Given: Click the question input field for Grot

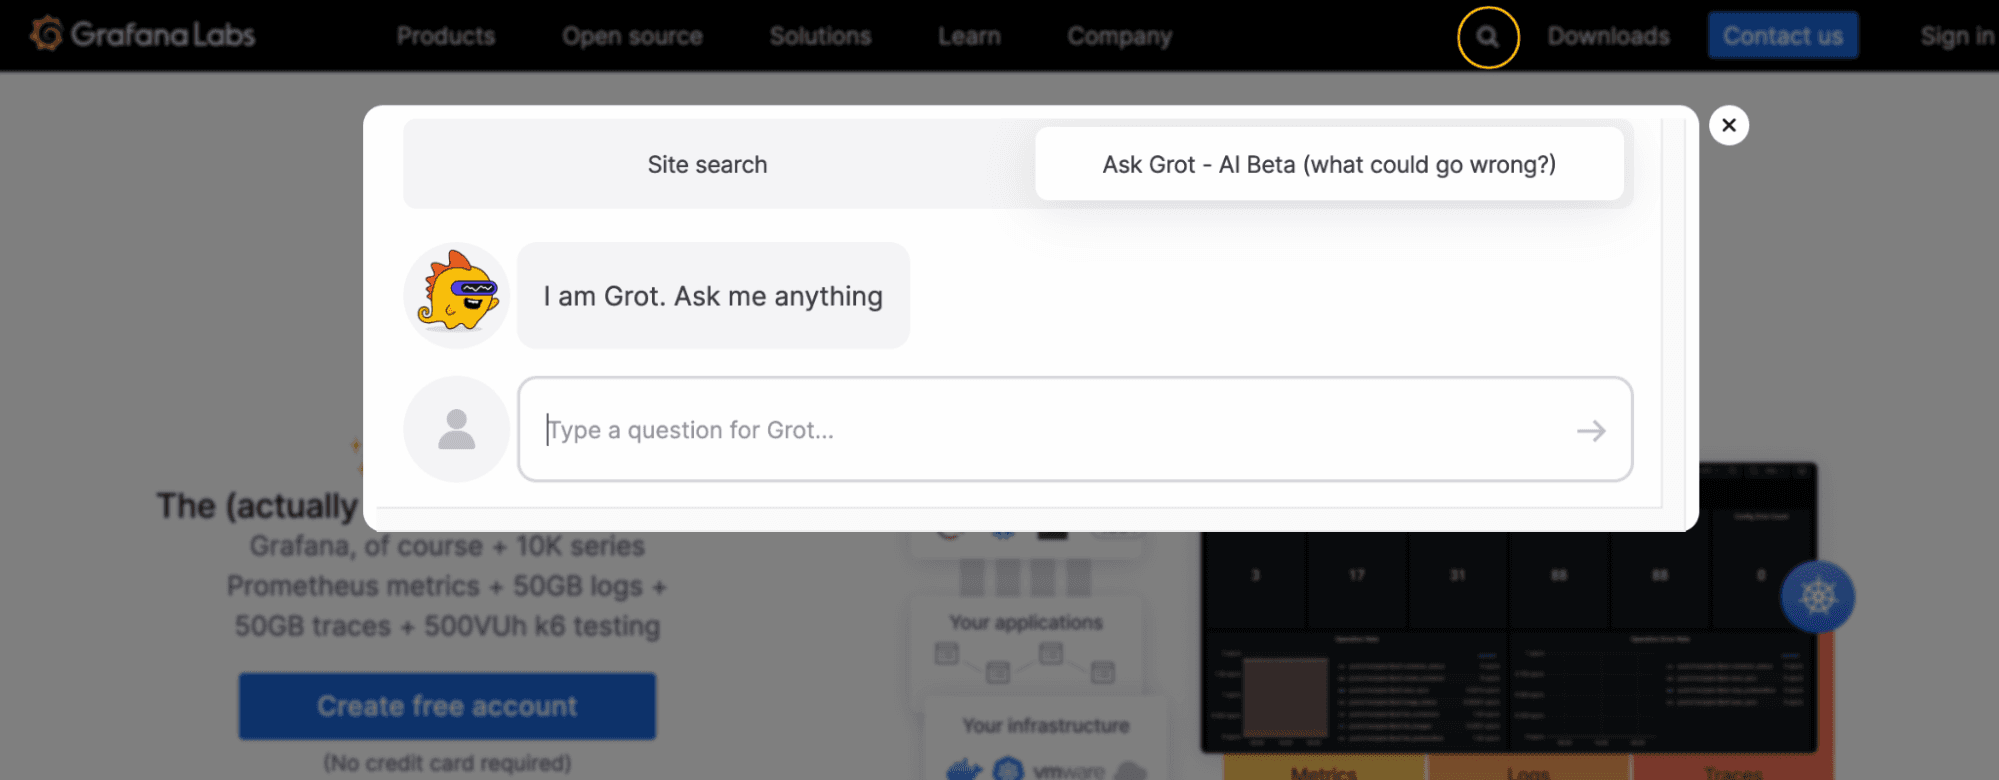Looking at the screenshot, I should [x=1000, y=430].
